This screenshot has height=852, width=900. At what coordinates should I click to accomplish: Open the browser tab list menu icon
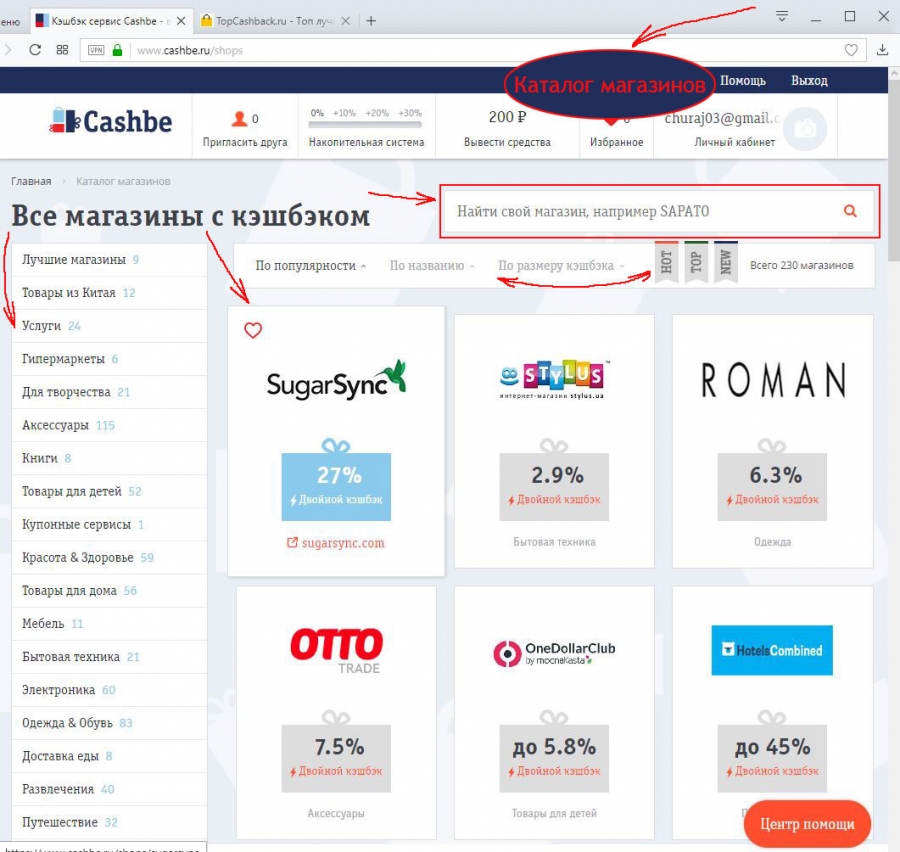point(782,16)
